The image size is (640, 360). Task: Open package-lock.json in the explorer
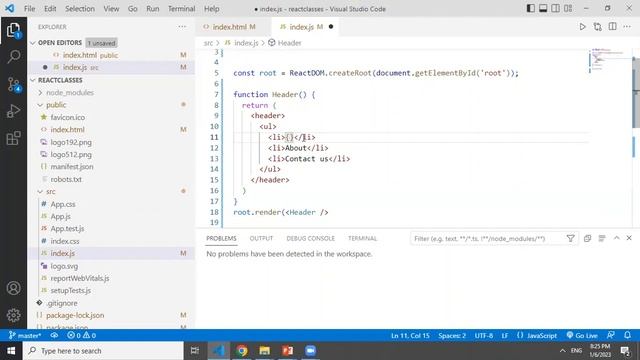click(75, 315)
